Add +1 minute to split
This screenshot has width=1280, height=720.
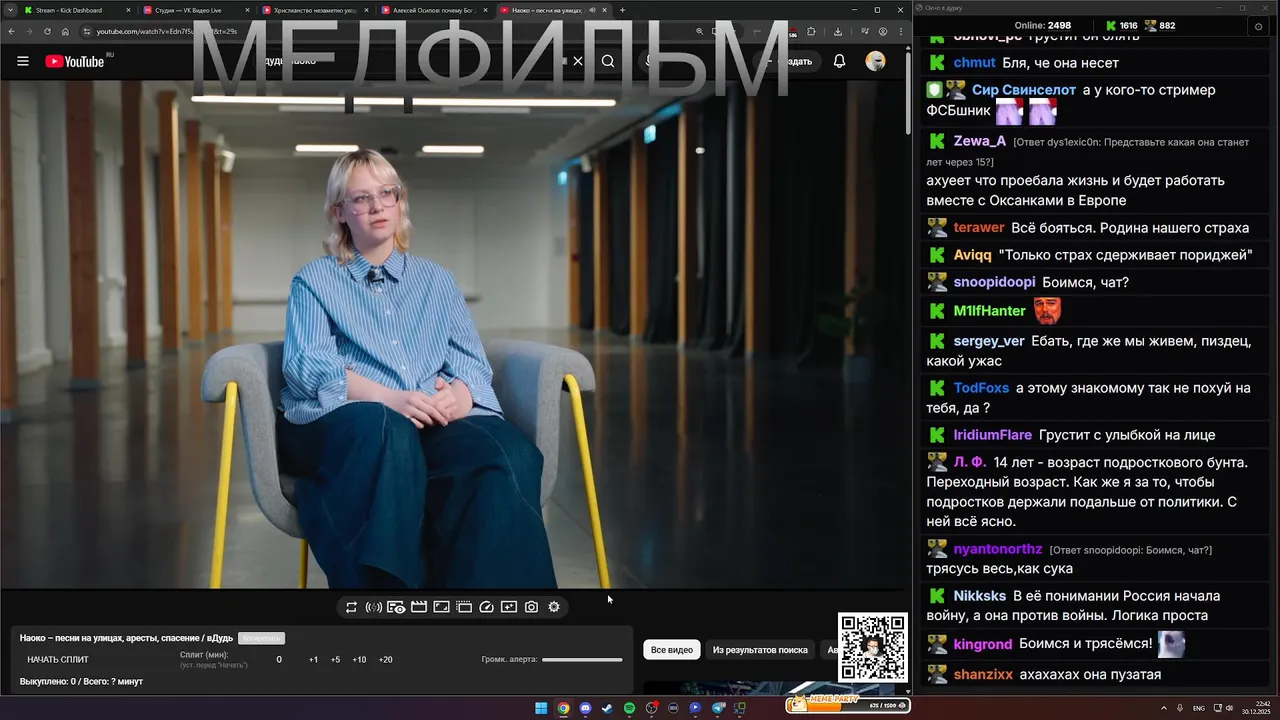pos(313,660)
